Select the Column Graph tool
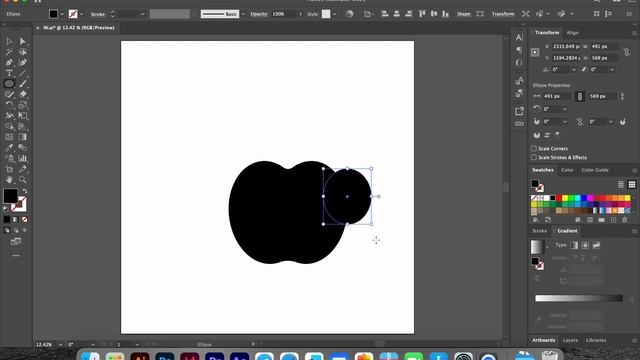The height and width of the screenshot is (360, 640). coord(23,158)
